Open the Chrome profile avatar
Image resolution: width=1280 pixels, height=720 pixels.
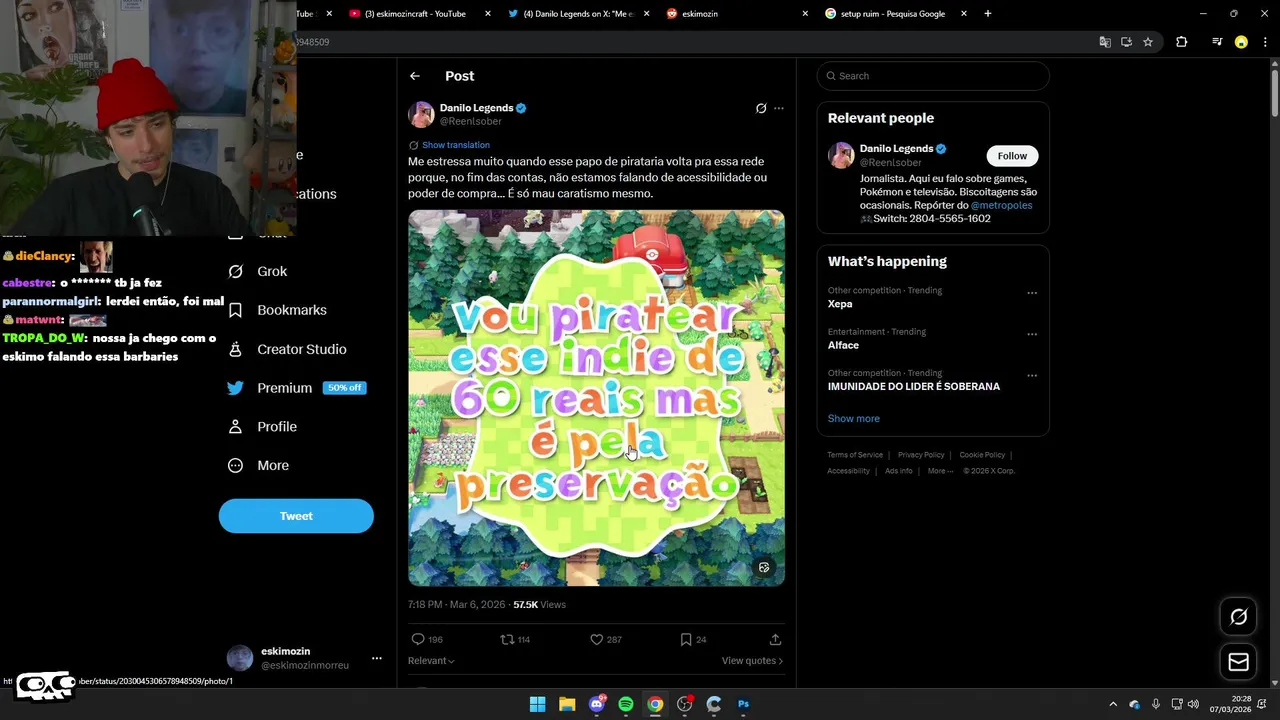(x=1241, y=42)
